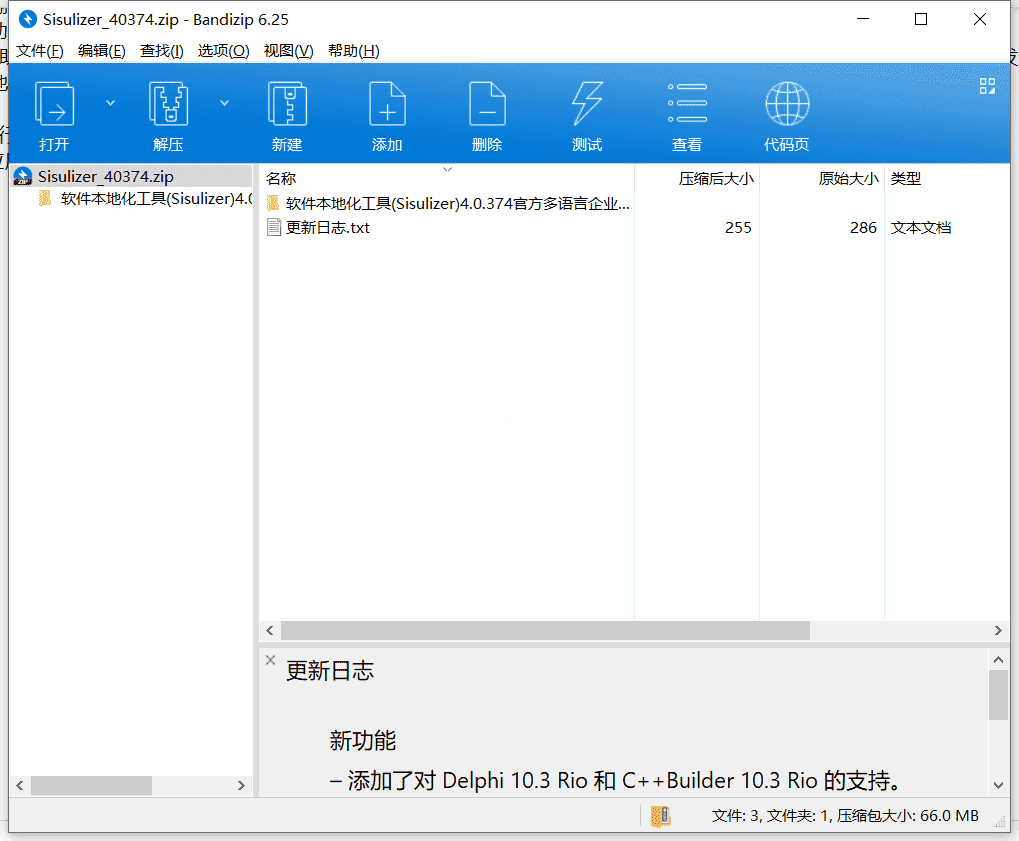
Task: Expand the 打开 dropdown arrow
Action: 110,103
